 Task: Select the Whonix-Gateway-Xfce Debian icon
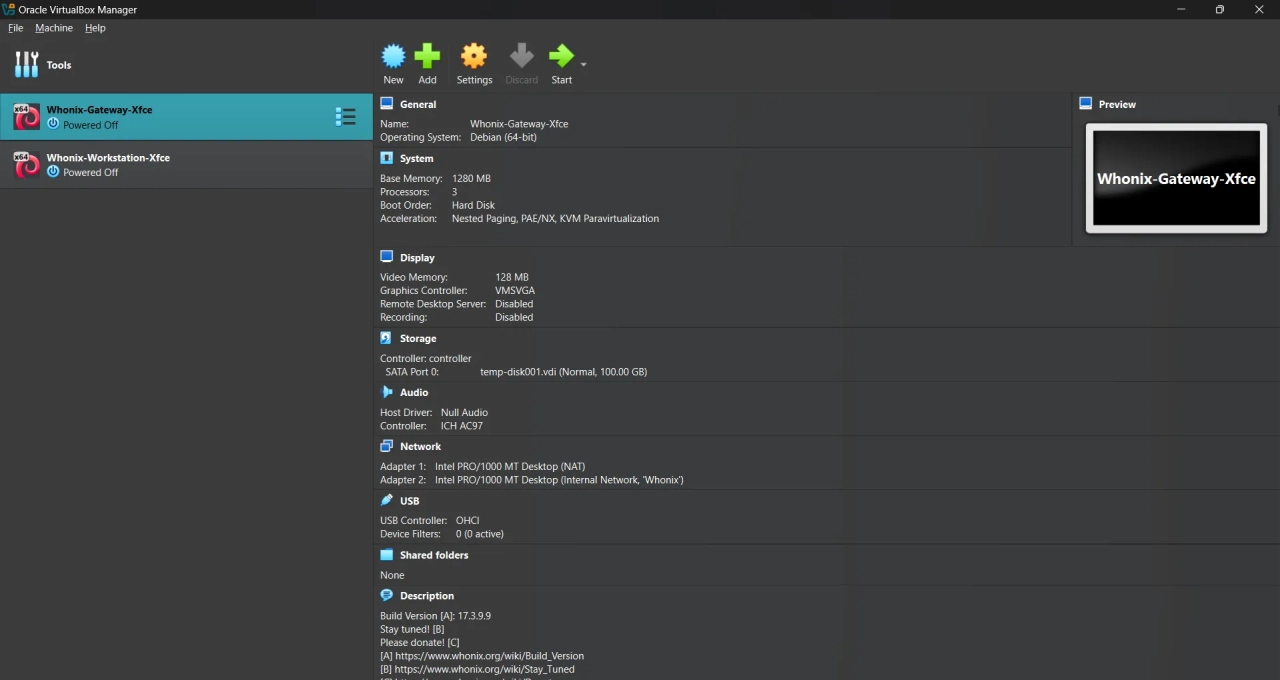coord(26,117)
